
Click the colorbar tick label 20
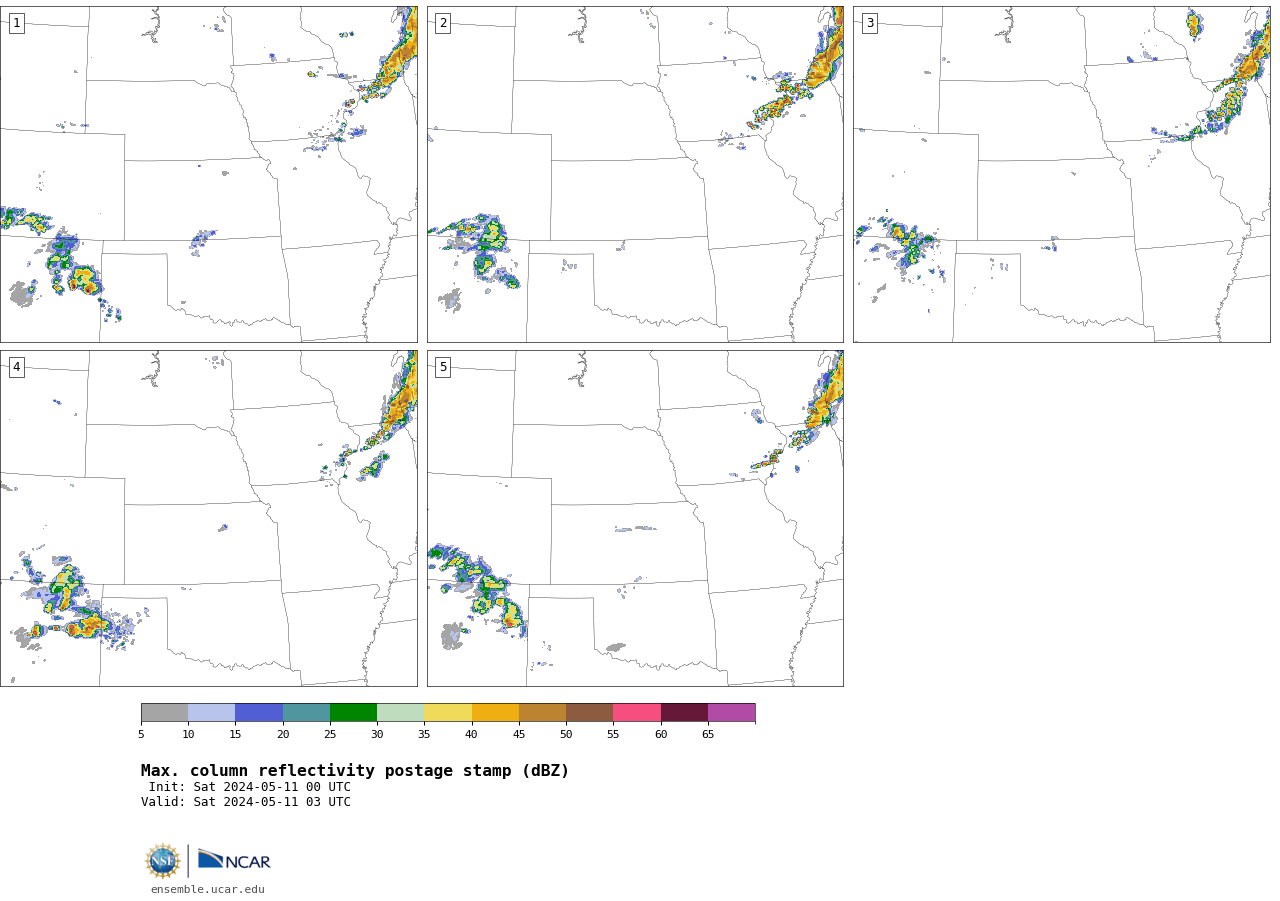(x=283, y=735)
